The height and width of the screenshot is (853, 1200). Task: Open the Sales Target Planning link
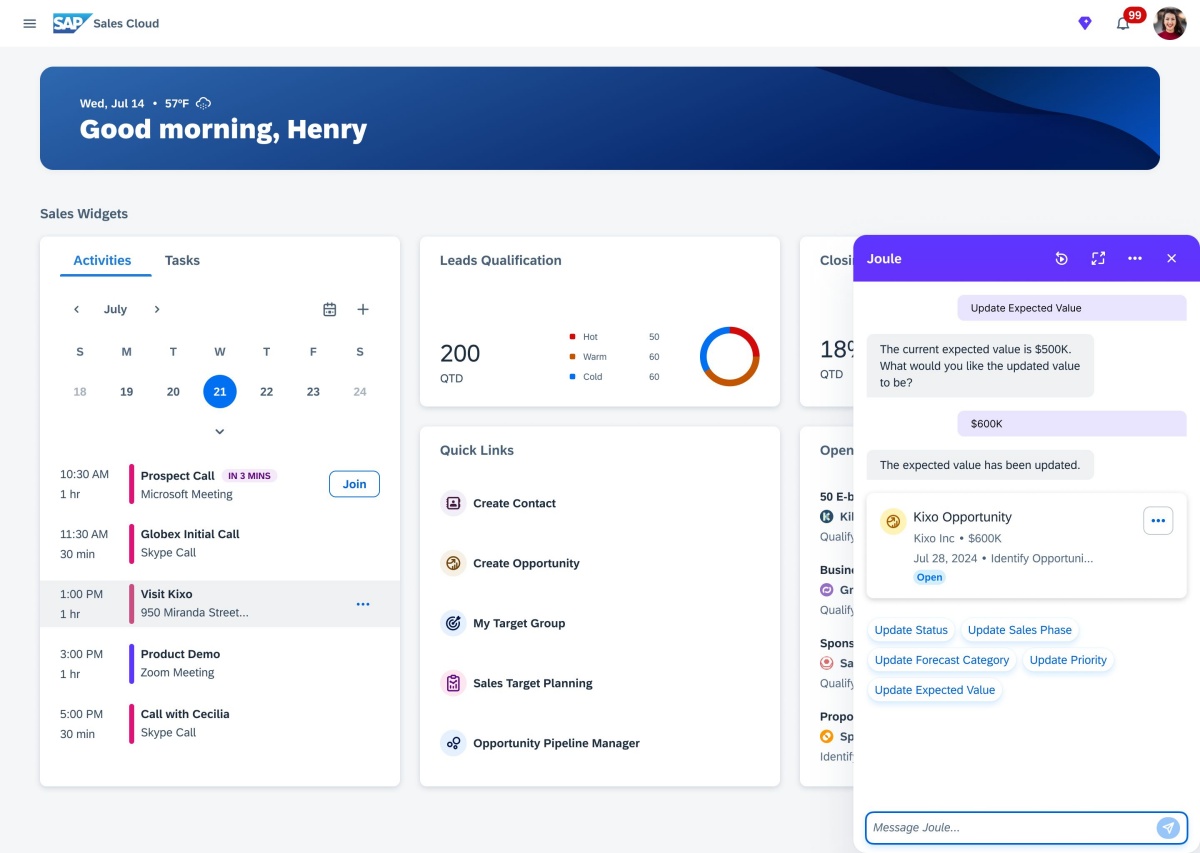(x=533, y=683)
